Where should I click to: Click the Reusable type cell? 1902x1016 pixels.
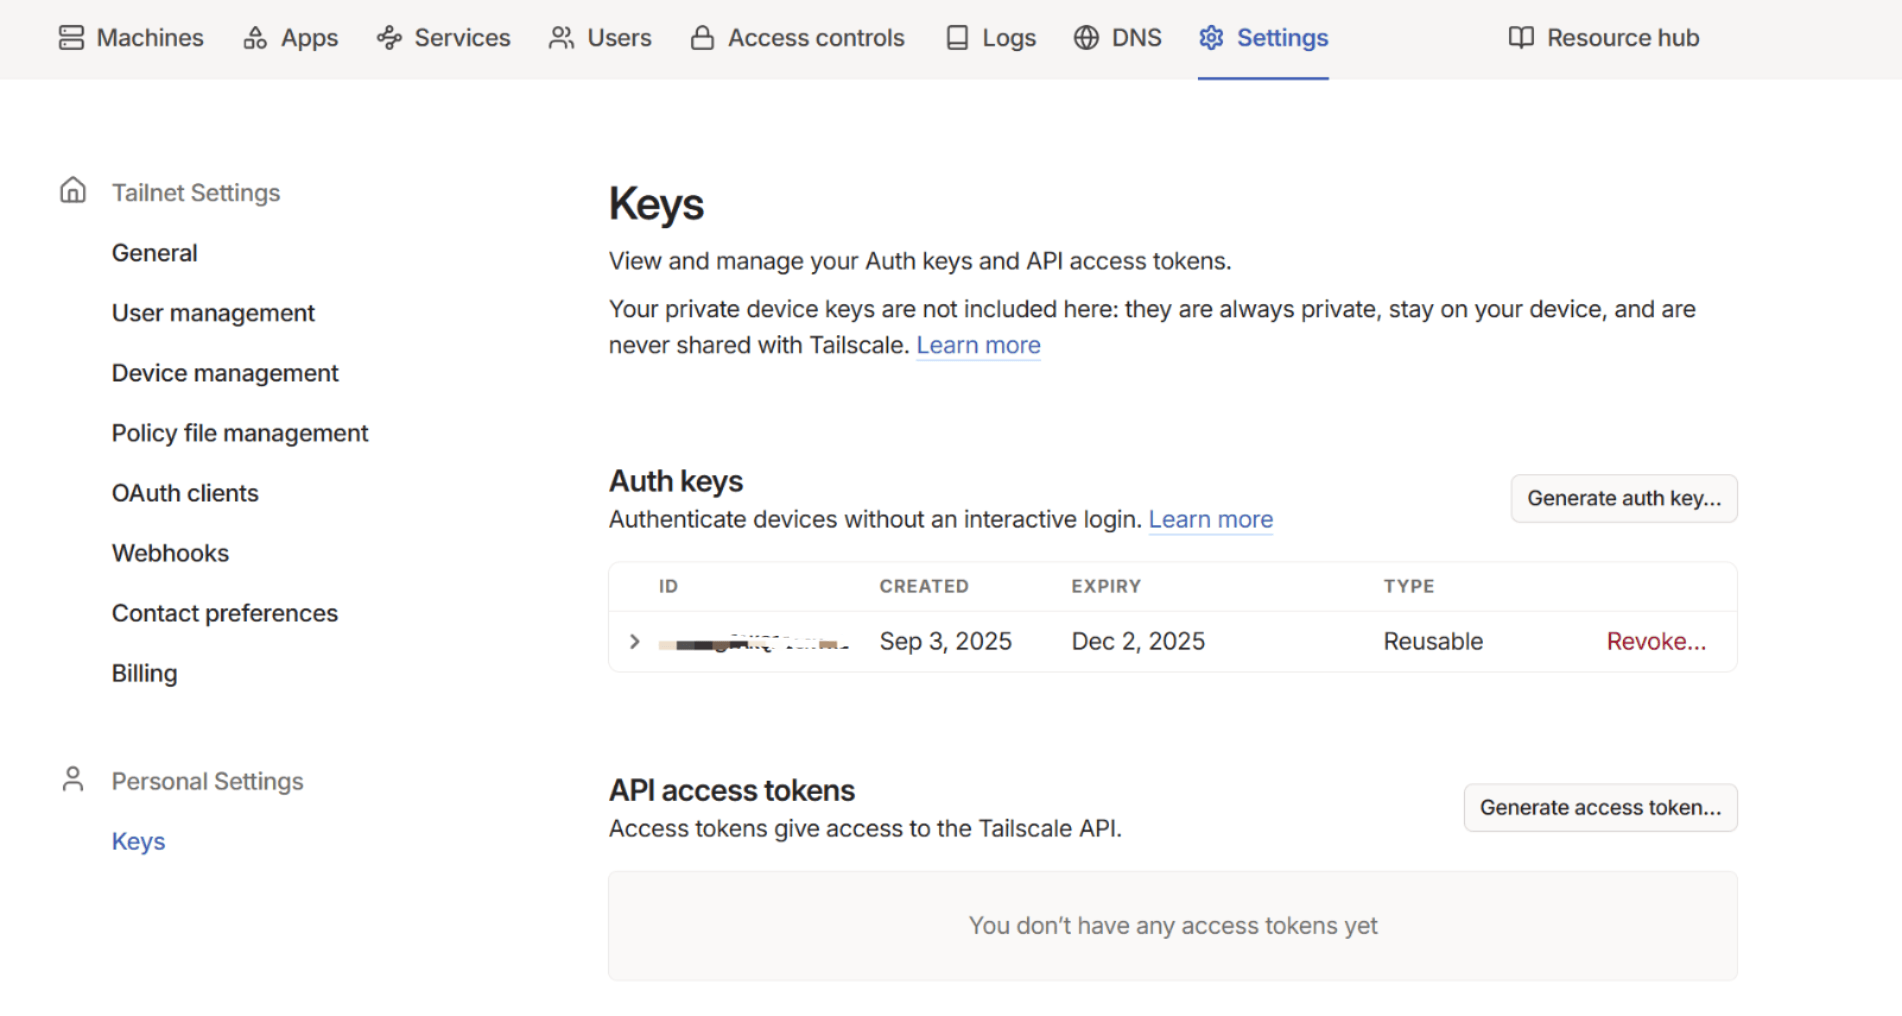(x=1433, y=641)
